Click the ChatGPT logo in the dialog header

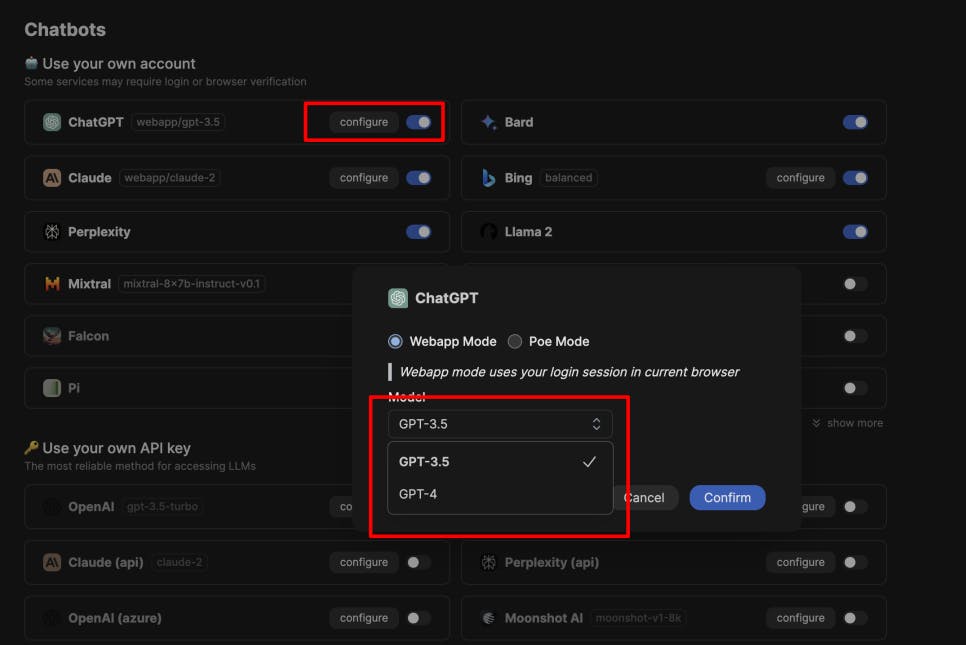click(398, 298)
